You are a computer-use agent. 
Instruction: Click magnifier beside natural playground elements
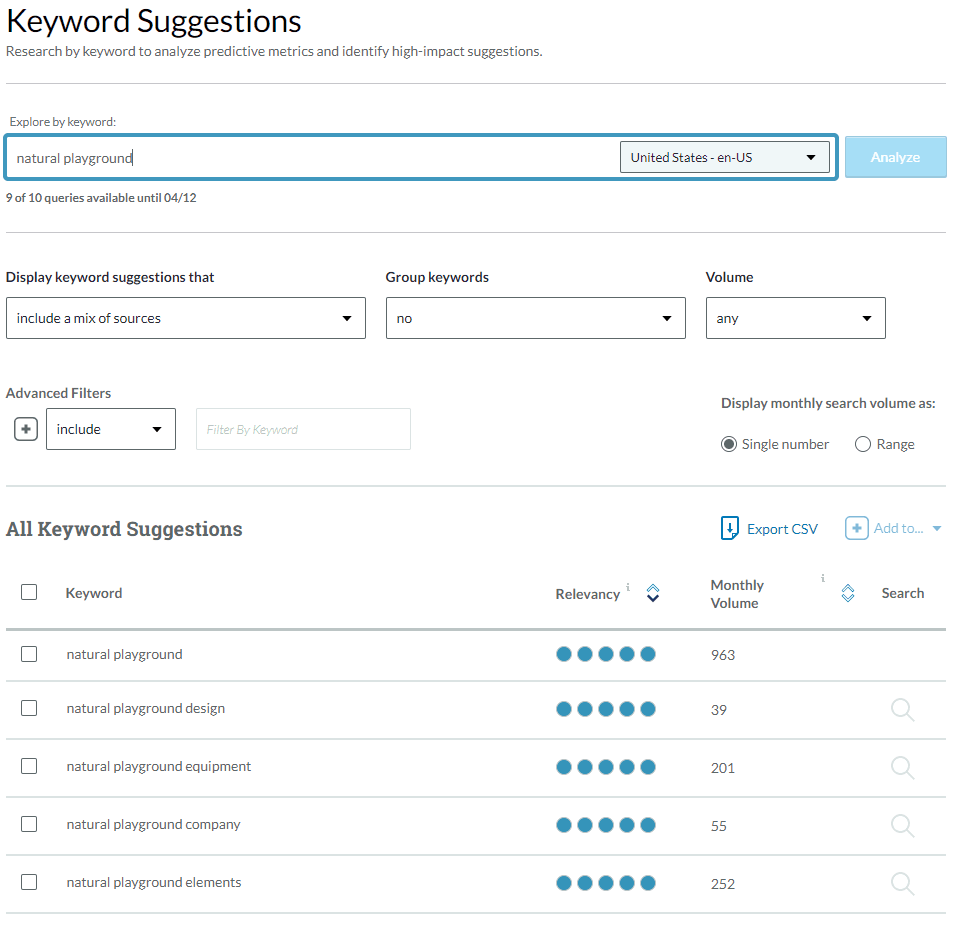pyautogui.click(x=902, y=884)
